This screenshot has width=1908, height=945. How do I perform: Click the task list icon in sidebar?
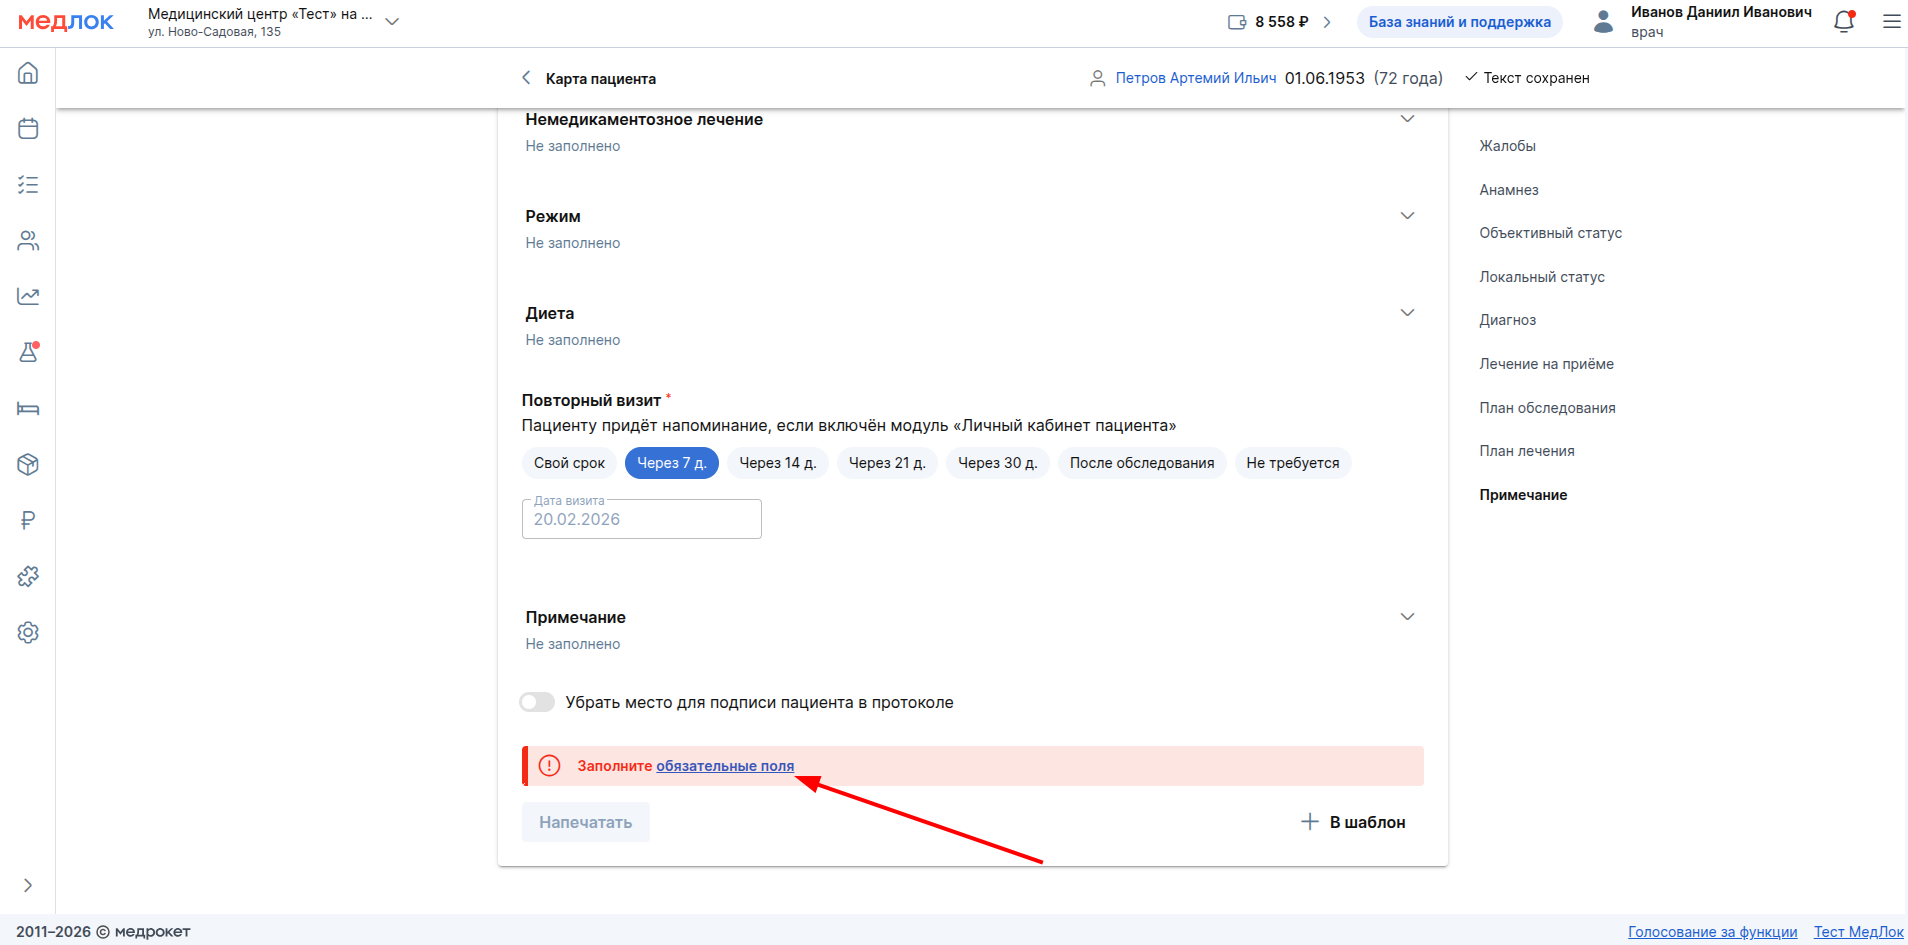28,185
